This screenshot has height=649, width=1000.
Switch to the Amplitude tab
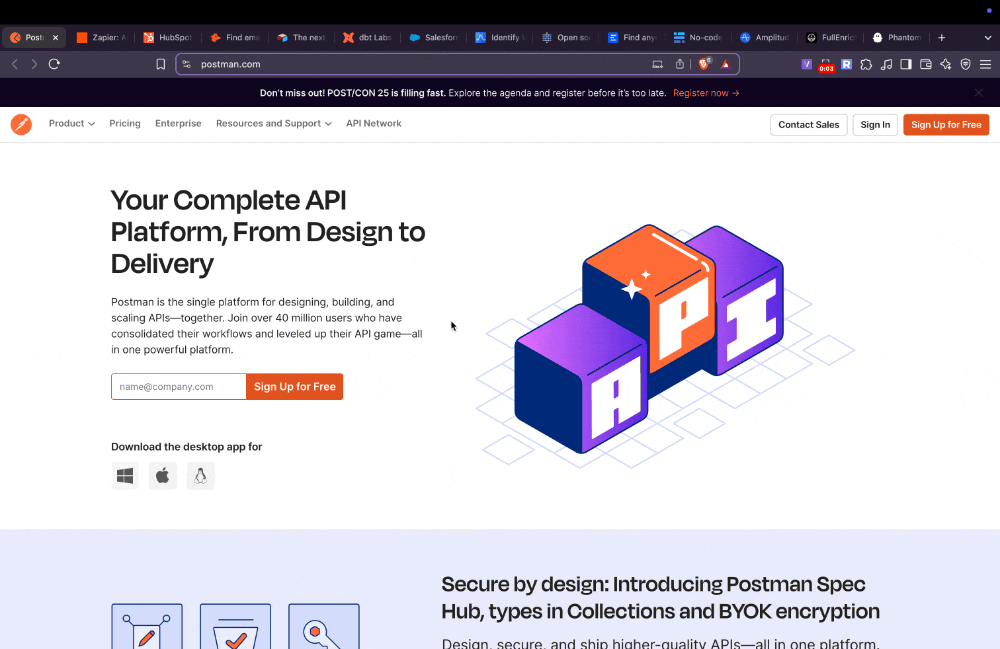(x=765, y=38)
